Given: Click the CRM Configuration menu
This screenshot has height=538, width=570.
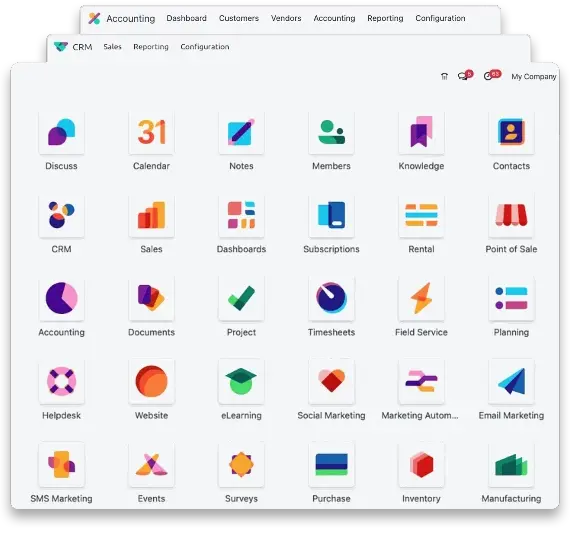Looking at the screenshot, I should (x=205, y=47).
